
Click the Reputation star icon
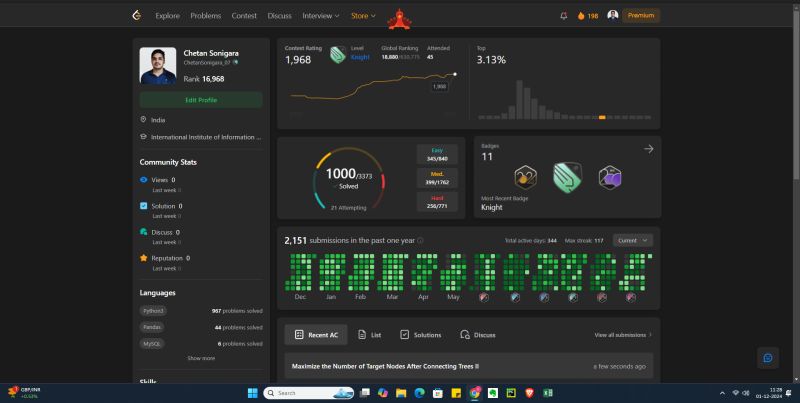pyautogui.click(x=143, y=258)
